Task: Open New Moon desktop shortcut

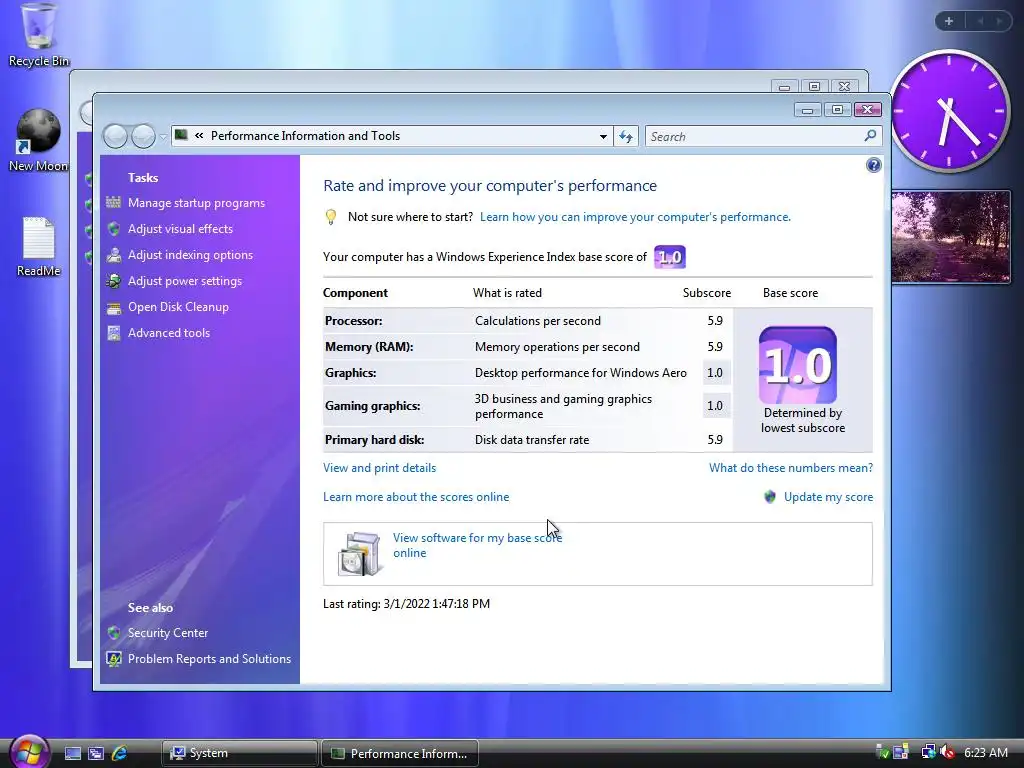Action: 38,140
